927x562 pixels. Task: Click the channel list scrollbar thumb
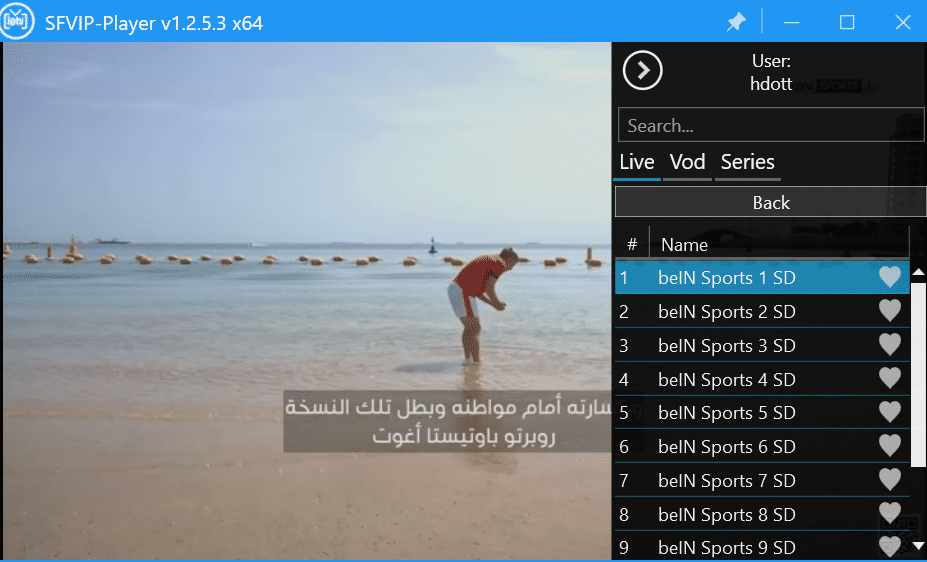pyautogui.click(x=918, y=375)
